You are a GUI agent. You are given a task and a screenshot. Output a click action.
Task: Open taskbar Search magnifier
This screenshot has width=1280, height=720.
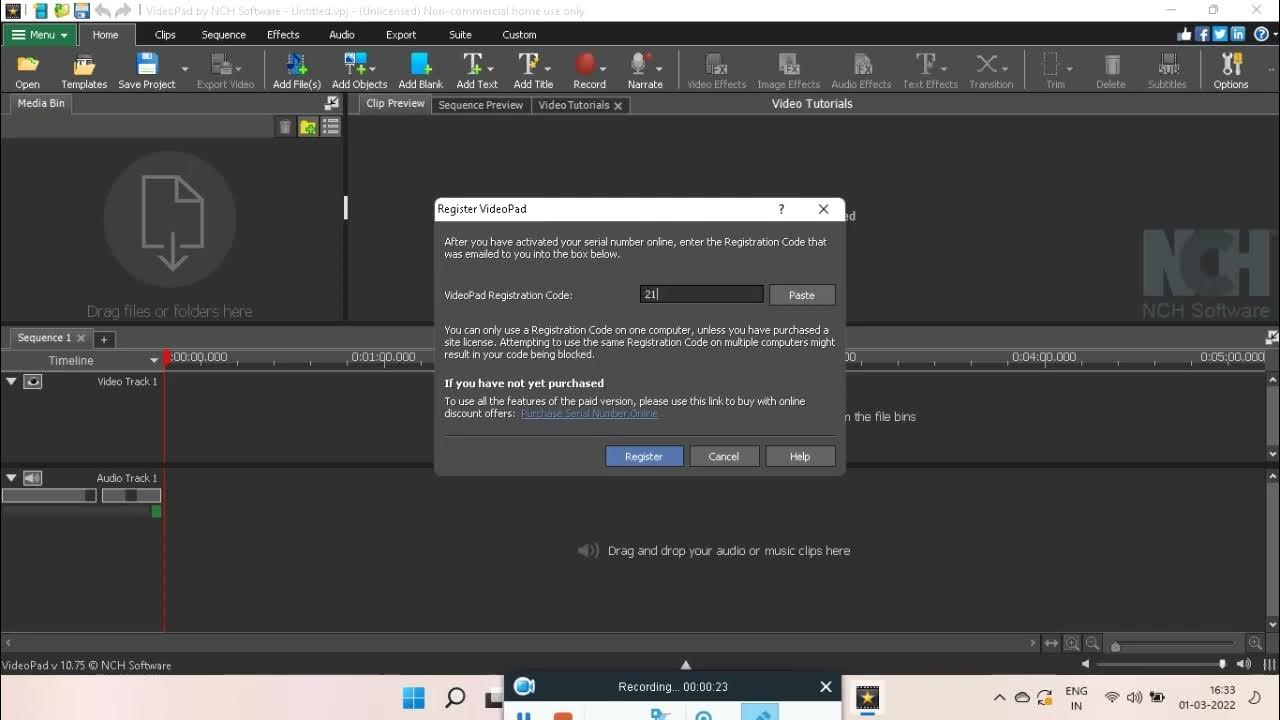(455, 697)
